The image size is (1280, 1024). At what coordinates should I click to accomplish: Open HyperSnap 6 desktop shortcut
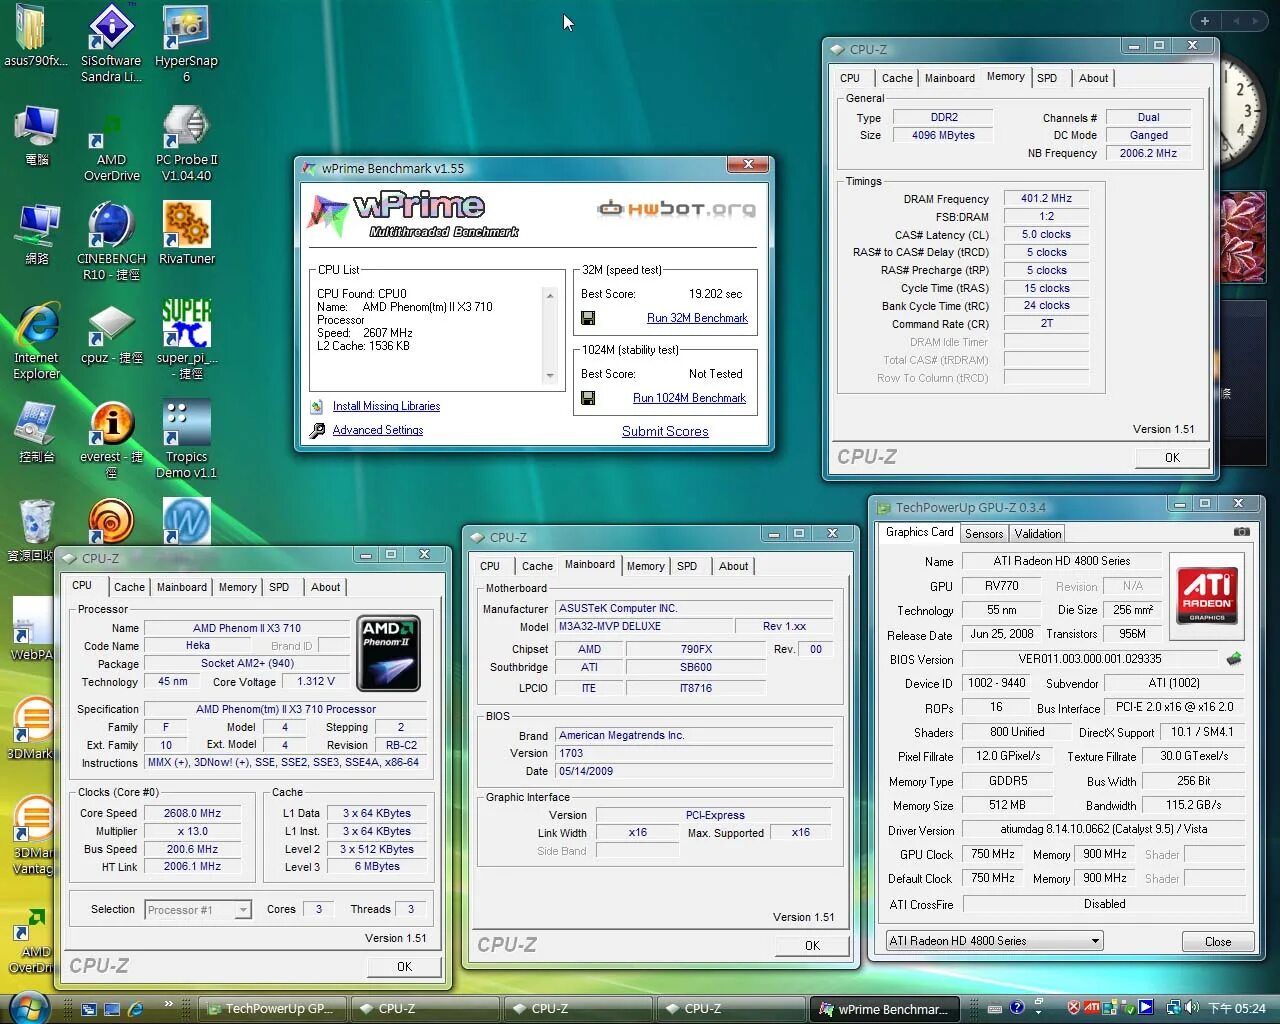[186, 43]
